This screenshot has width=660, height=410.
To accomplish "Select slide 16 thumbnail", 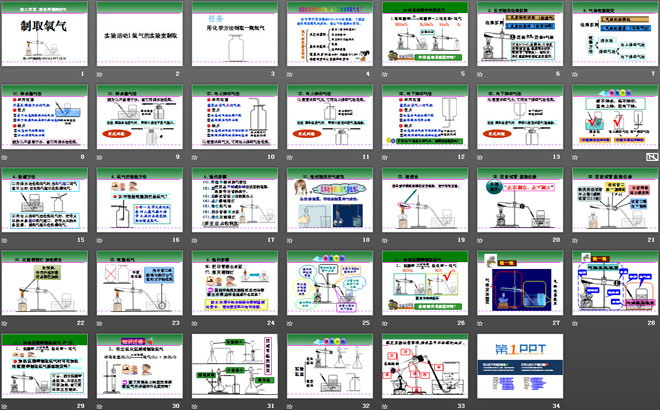I will [140, 200].
